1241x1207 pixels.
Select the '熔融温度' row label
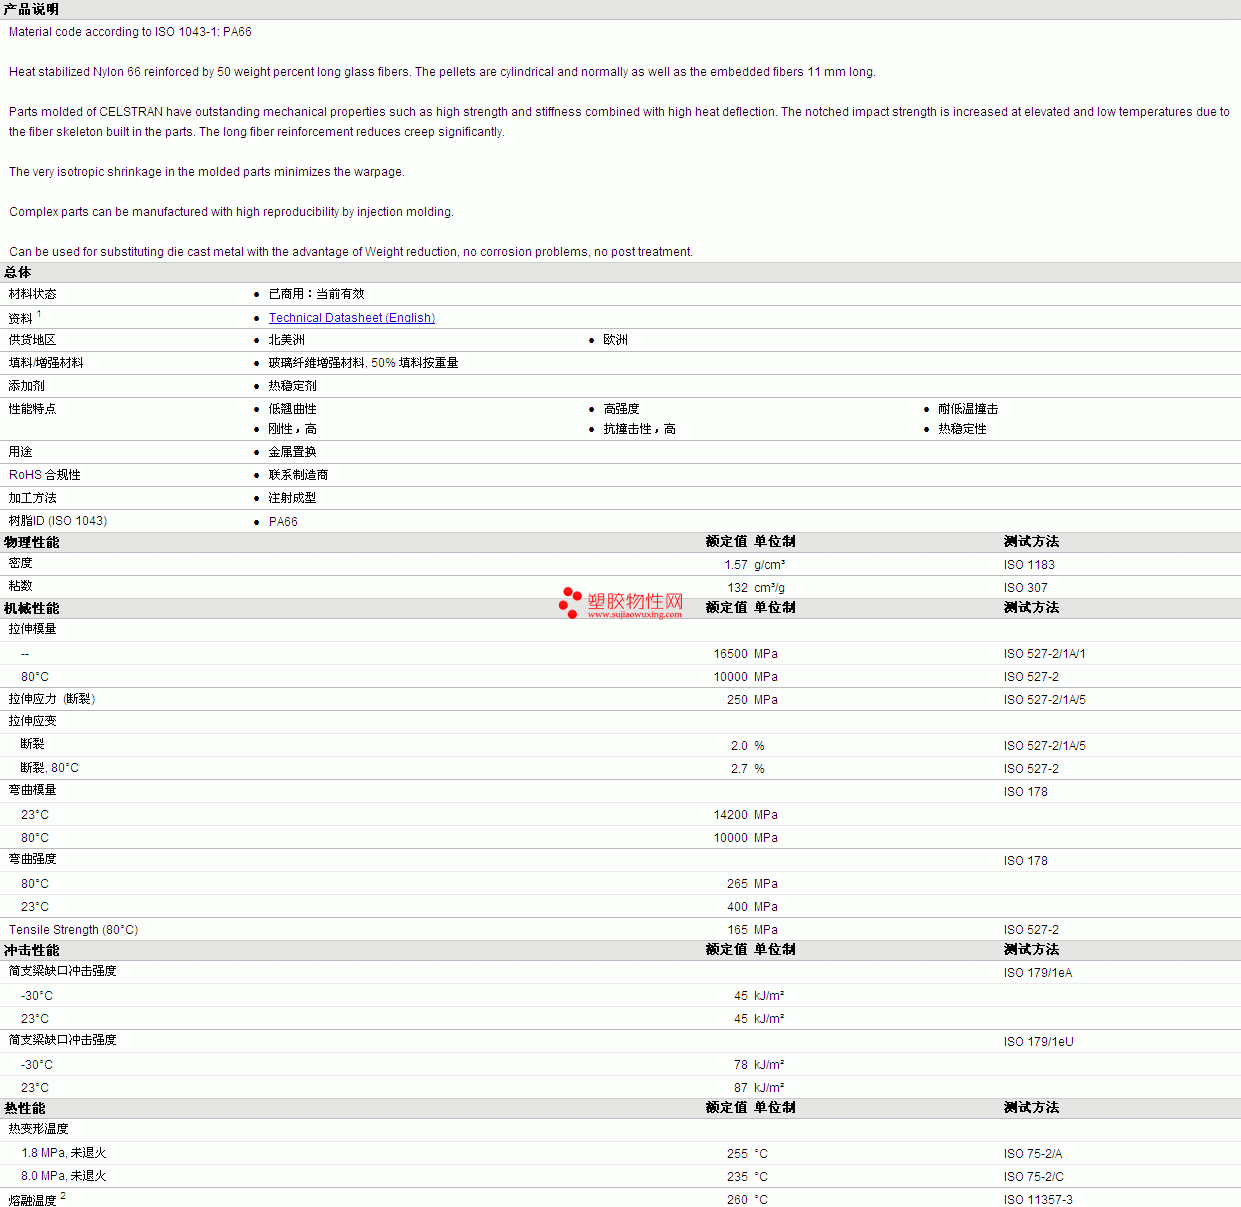pos(33,1200)
